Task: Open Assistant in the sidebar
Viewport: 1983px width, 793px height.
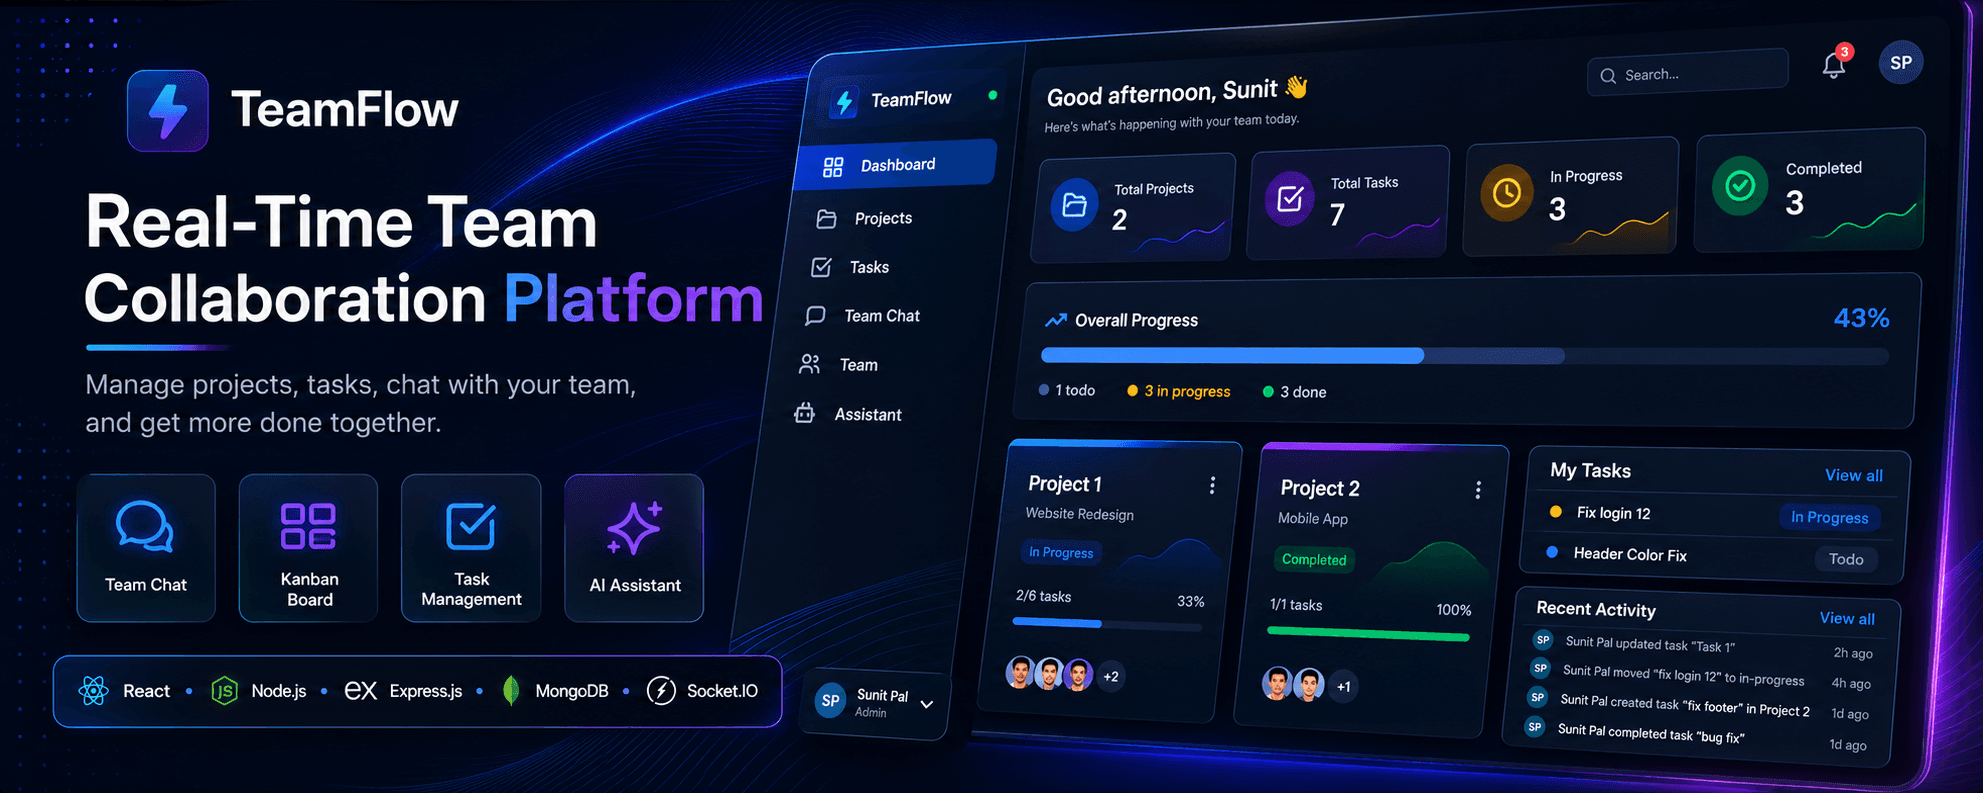Action: click(x=848, y=414)
